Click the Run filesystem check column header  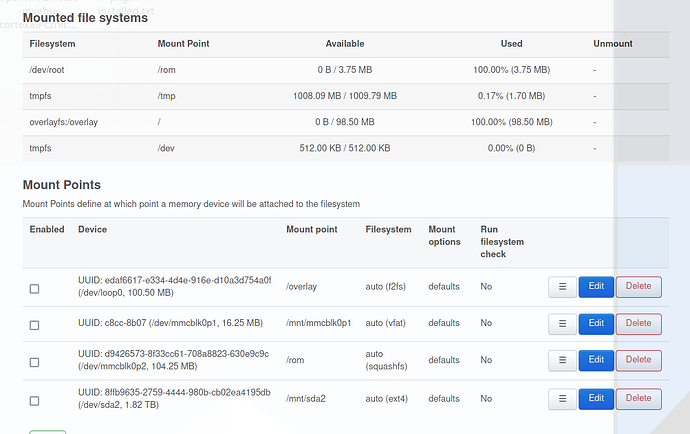click(x=502, y=242)
